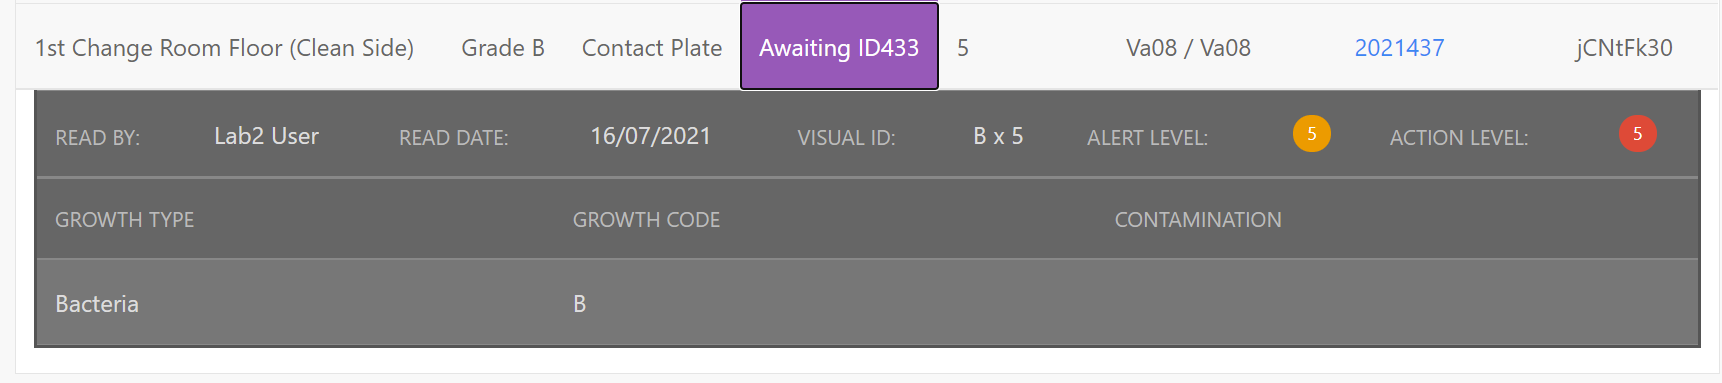Click the GROWTH CODE column header

646,220
